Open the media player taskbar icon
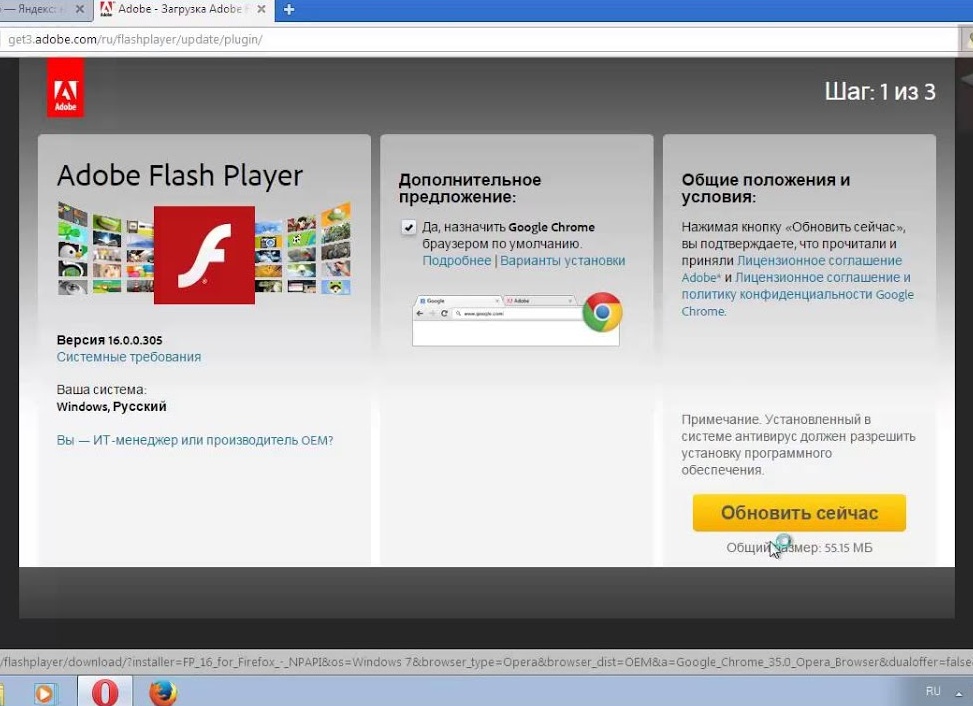The height and width of the screenshot is (706, 973). (x=43, y=692)
